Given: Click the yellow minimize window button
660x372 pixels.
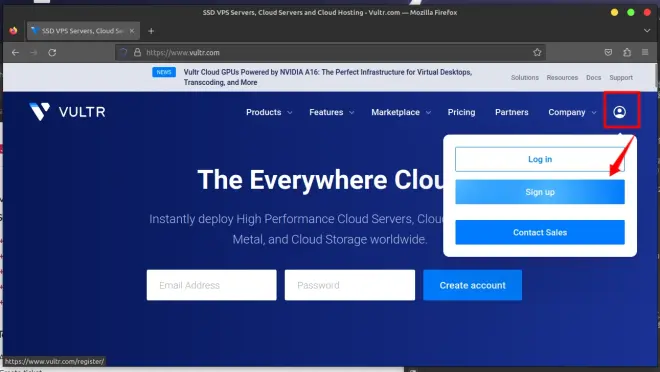Looking at the screenshot, I should [x=615, y=13].
